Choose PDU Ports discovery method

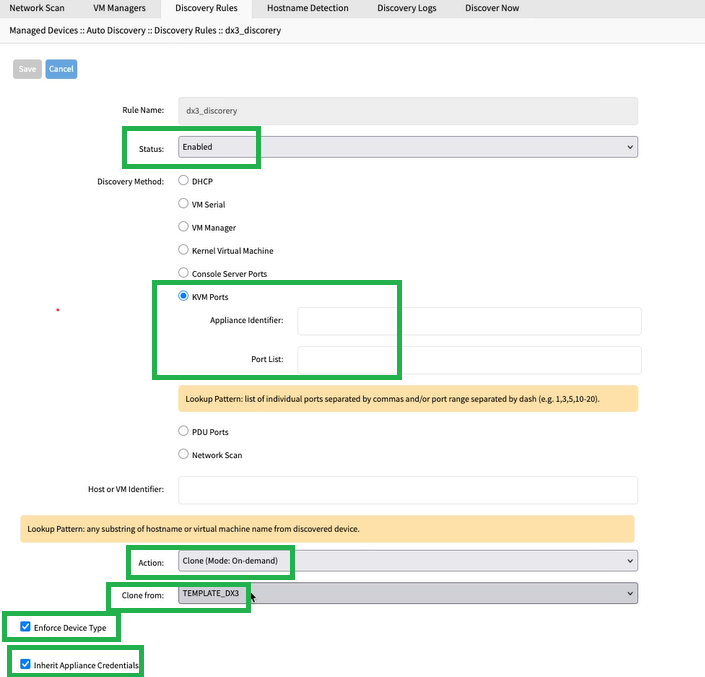[x=183, y=432]
